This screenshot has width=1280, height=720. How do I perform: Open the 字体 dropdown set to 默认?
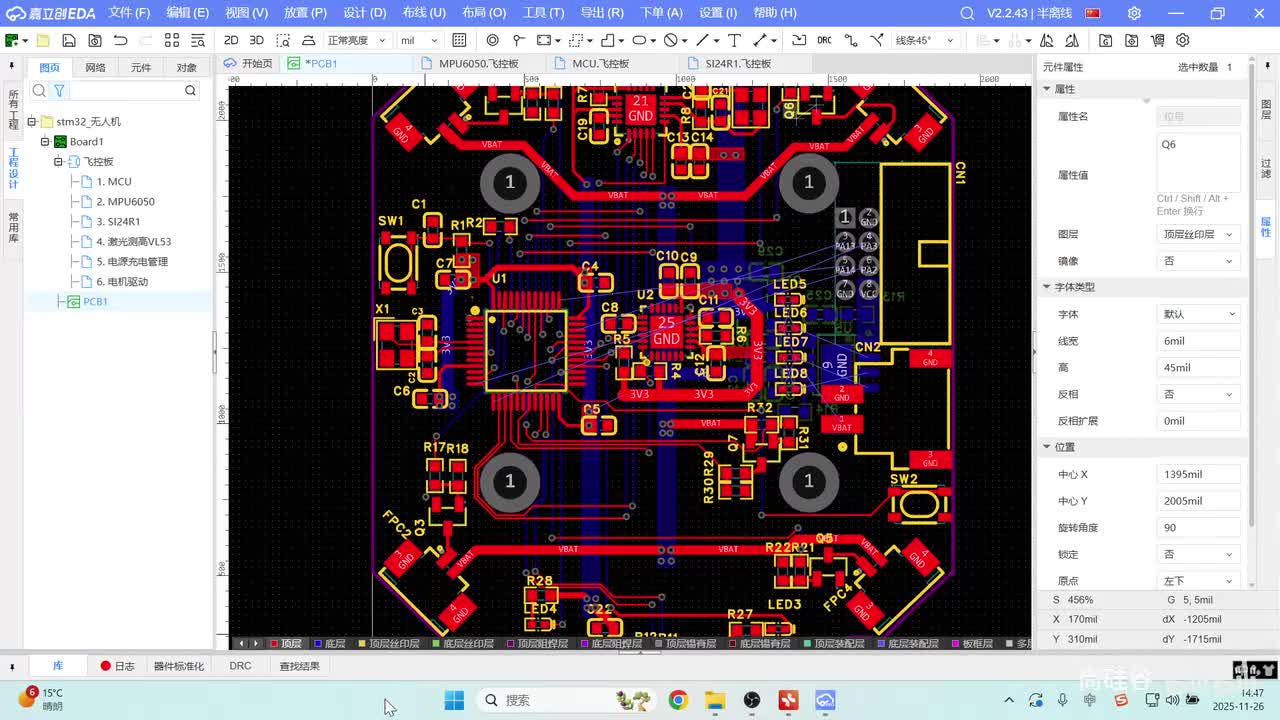[1199, 314]
